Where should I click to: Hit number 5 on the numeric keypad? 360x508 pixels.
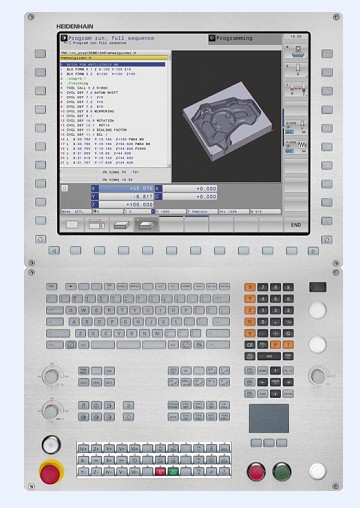[275, 299]
